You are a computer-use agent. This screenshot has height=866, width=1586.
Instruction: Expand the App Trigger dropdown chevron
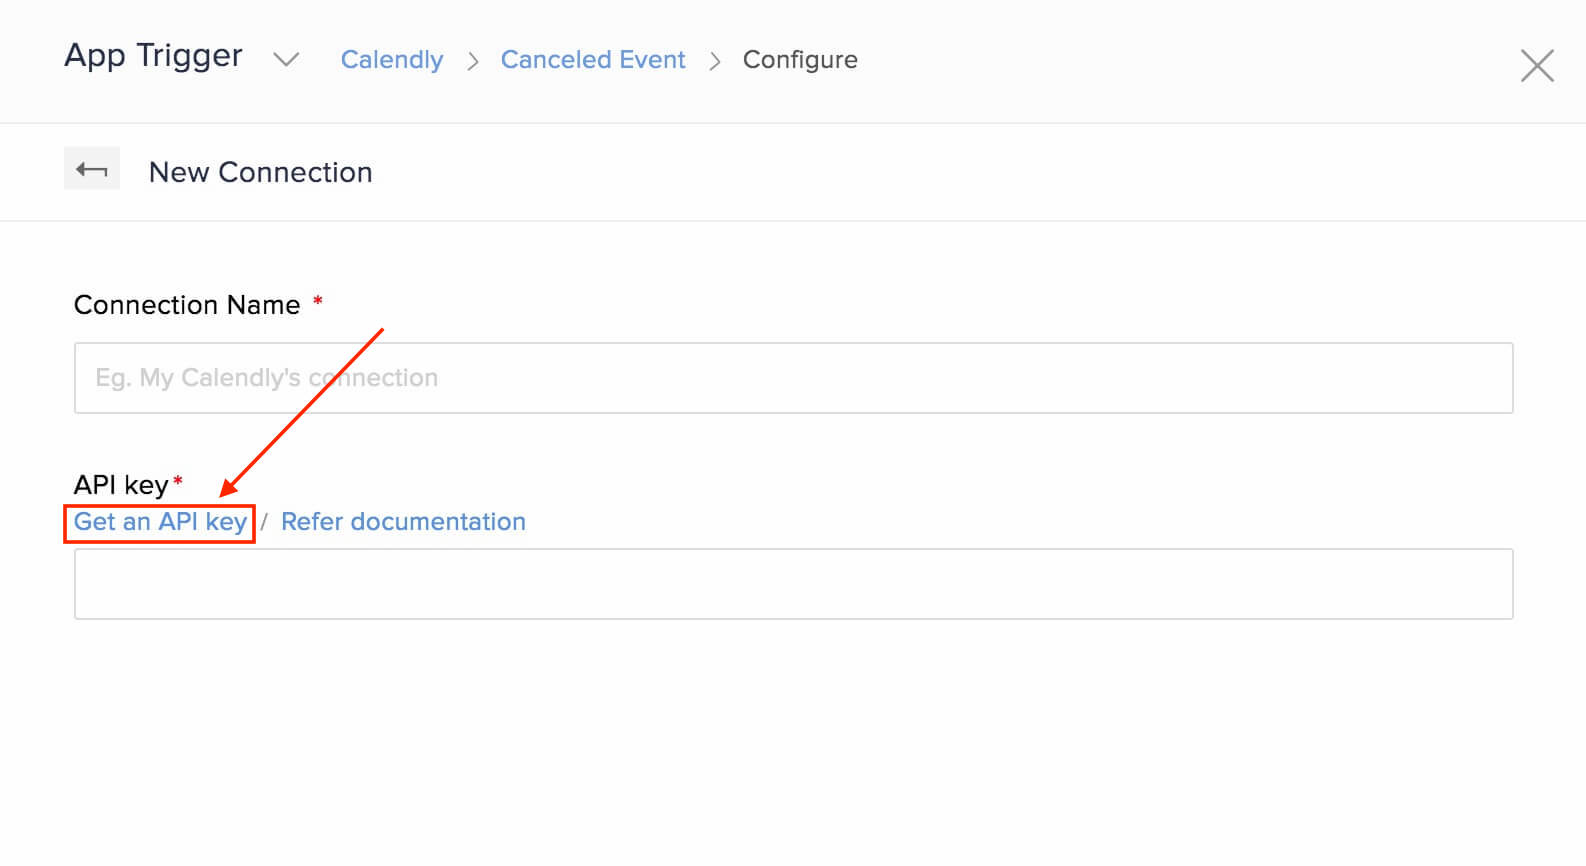(286, 60)
